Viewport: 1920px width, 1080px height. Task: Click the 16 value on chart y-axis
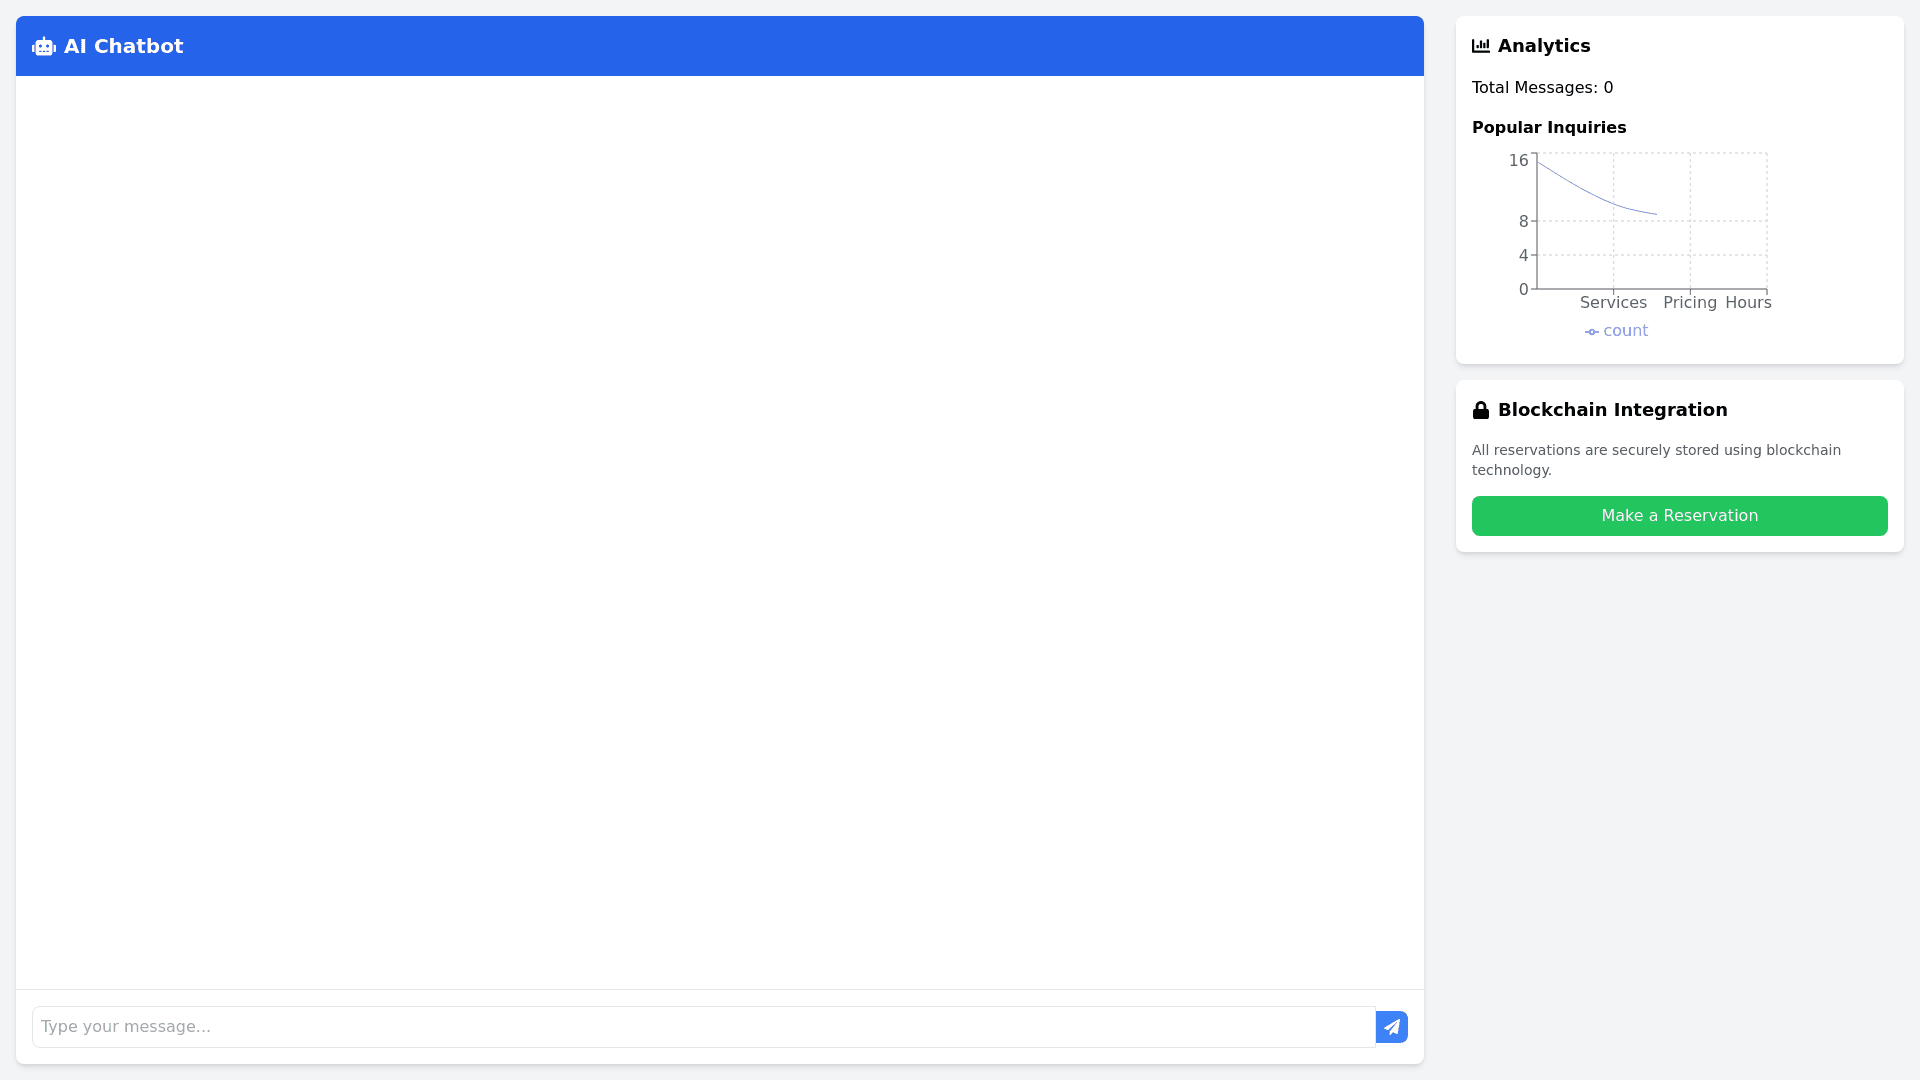click(1518, 161)
